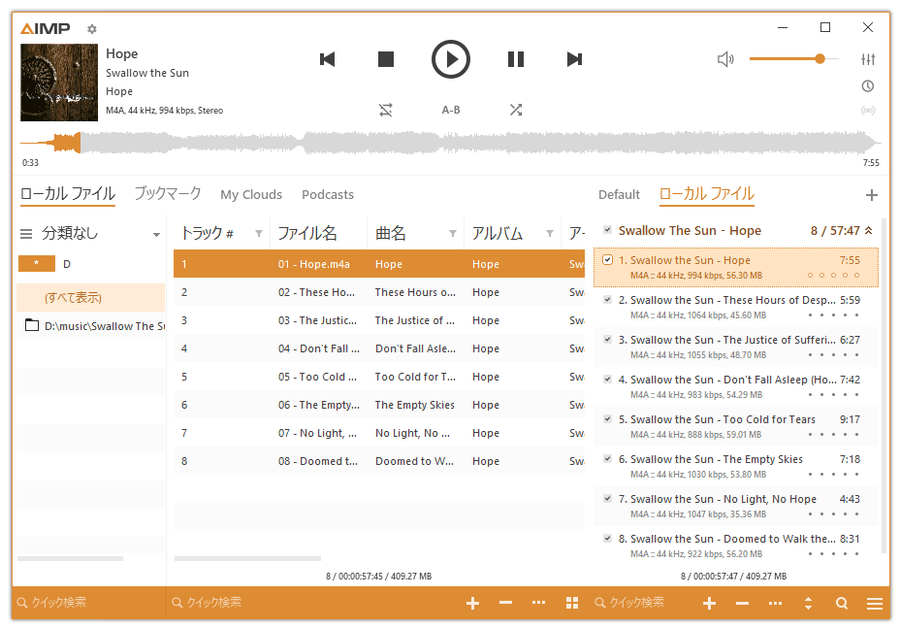Viewport: 900px width, 629px height.
Task: Open playlist more options dots icon
Action: (775, 603)
